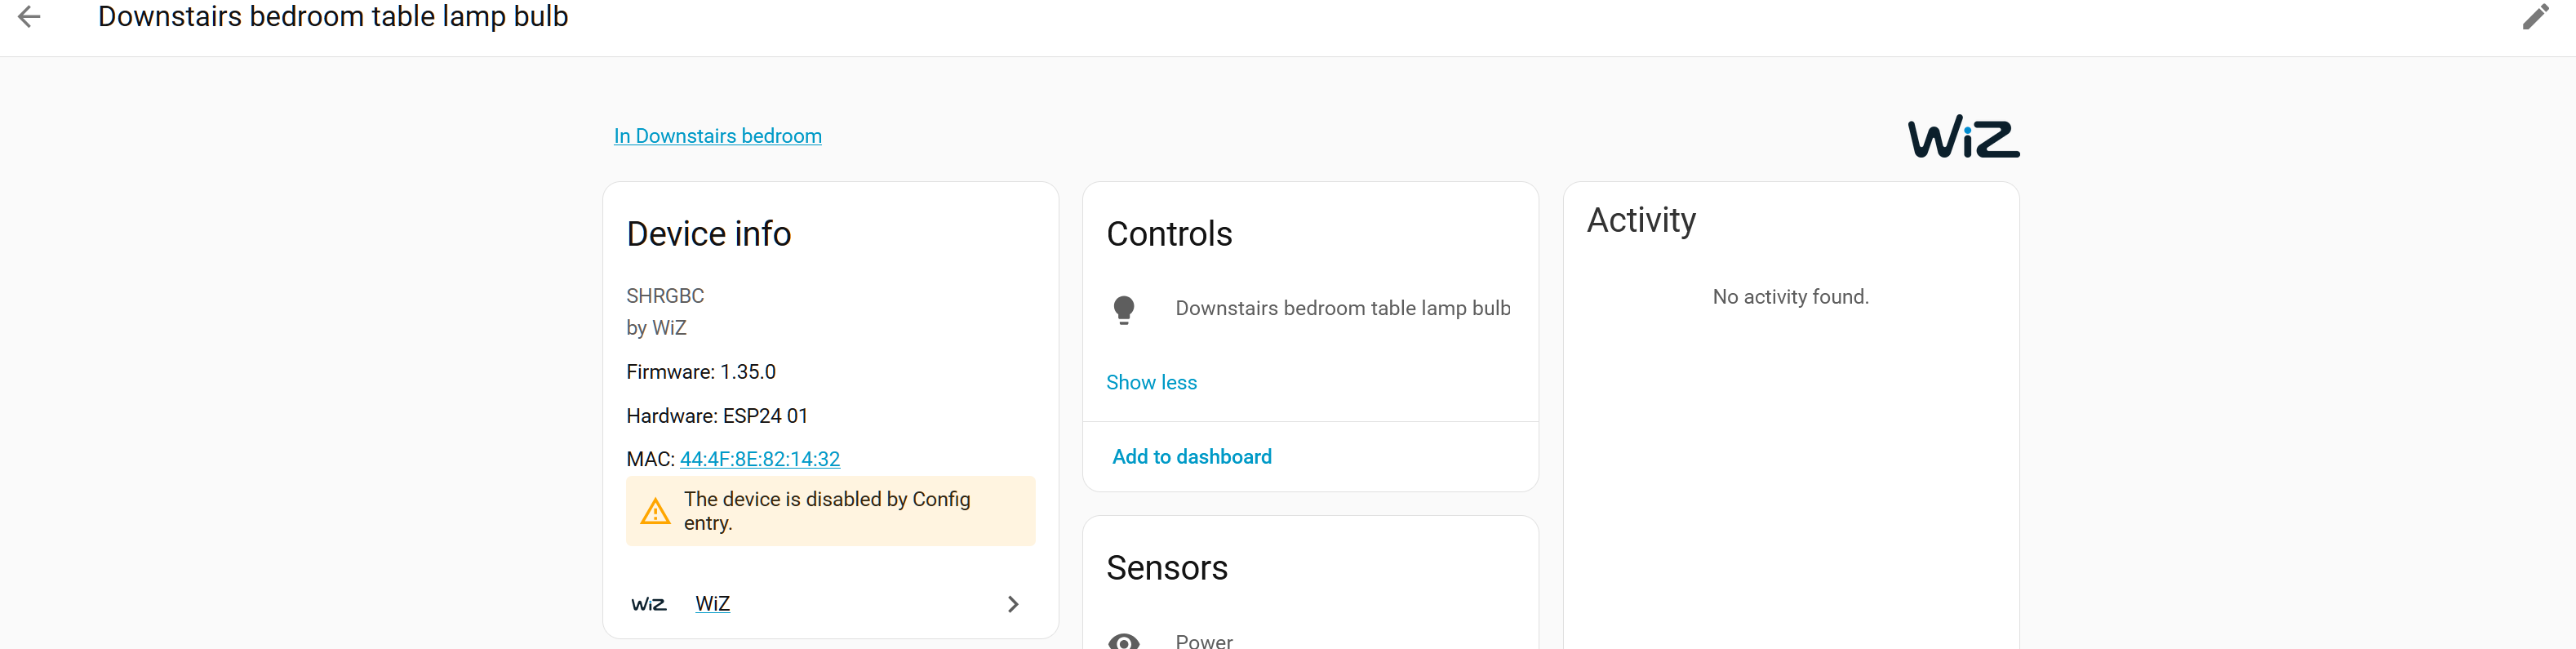Click the No activity found message
Screen dimensions: 2576x649
point(1789,297)
